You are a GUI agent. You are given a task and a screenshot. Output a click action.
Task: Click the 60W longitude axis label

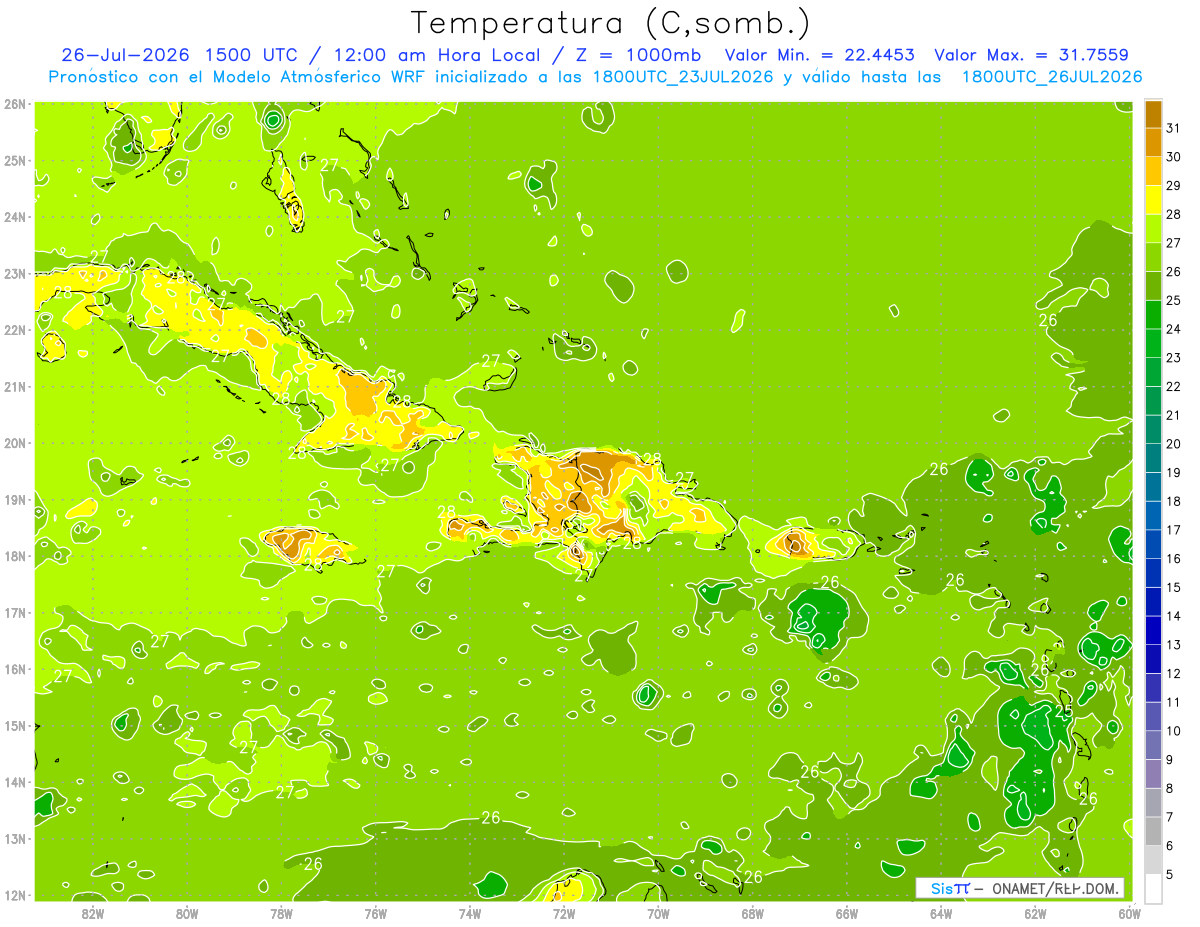1130,913
